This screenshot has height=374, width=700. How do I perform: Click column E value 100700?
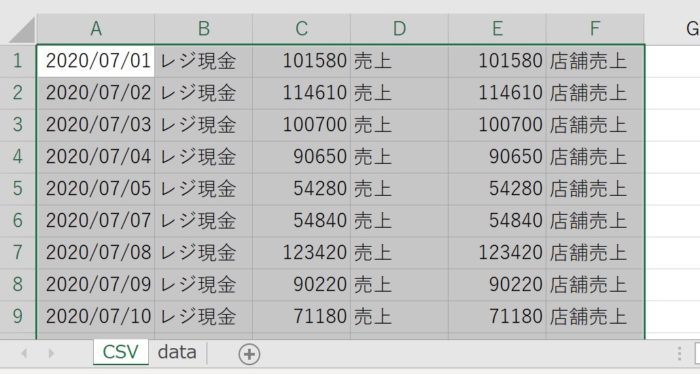pyautogui.click(x=497, y=125)
